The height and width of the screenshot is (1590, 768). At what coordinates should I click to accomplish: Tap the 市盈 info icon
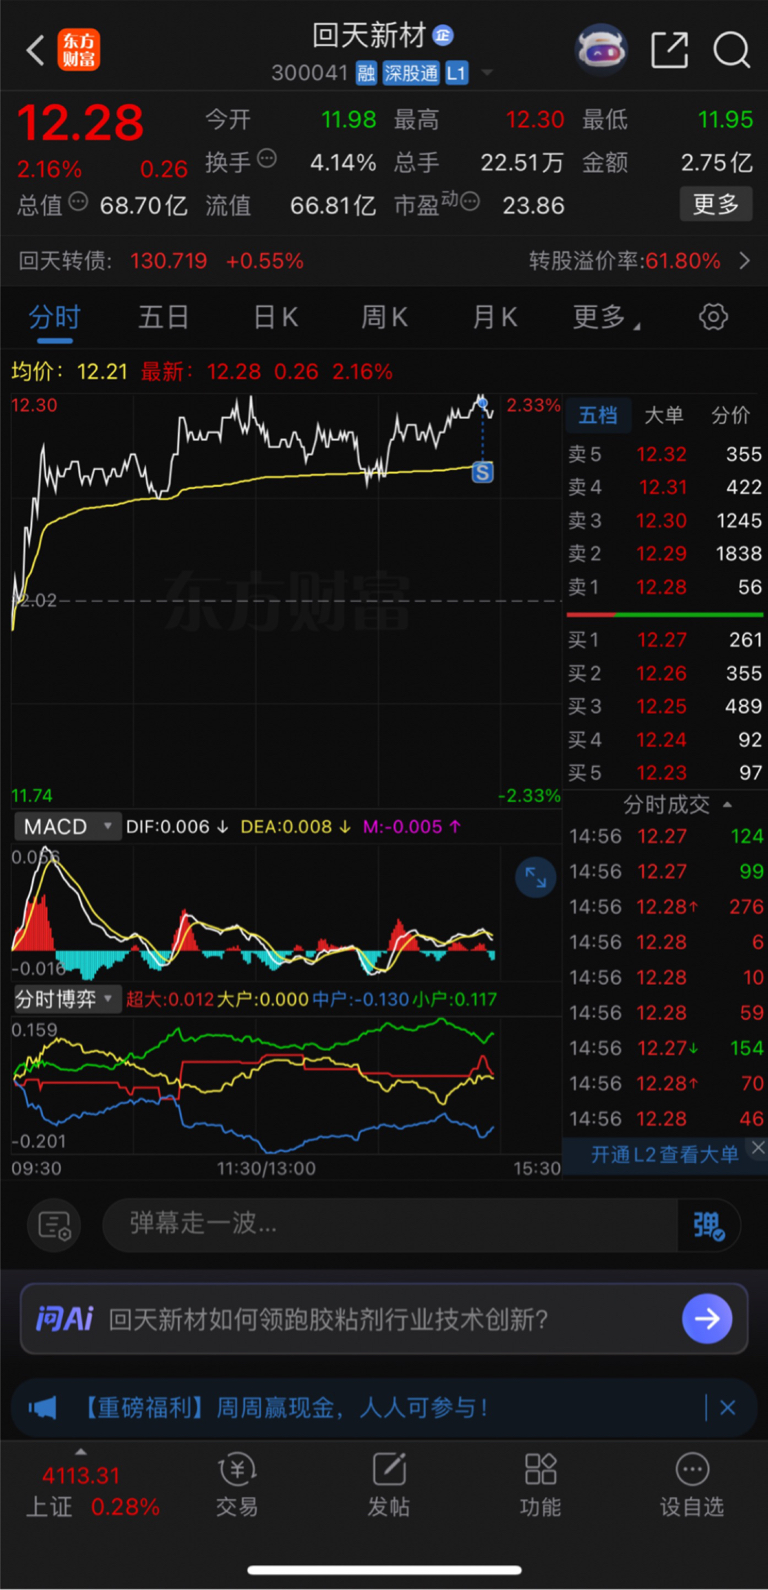click(x=470, y=202)
